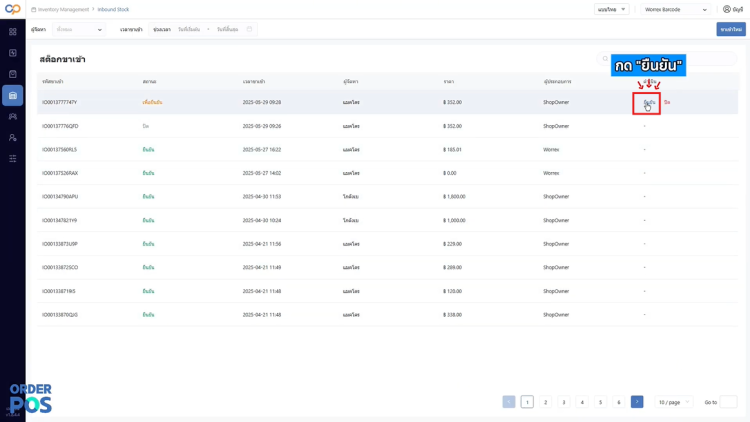Expand the supplier filter dropdown
The image size is (750, 422).
click(x=78, y=29)
